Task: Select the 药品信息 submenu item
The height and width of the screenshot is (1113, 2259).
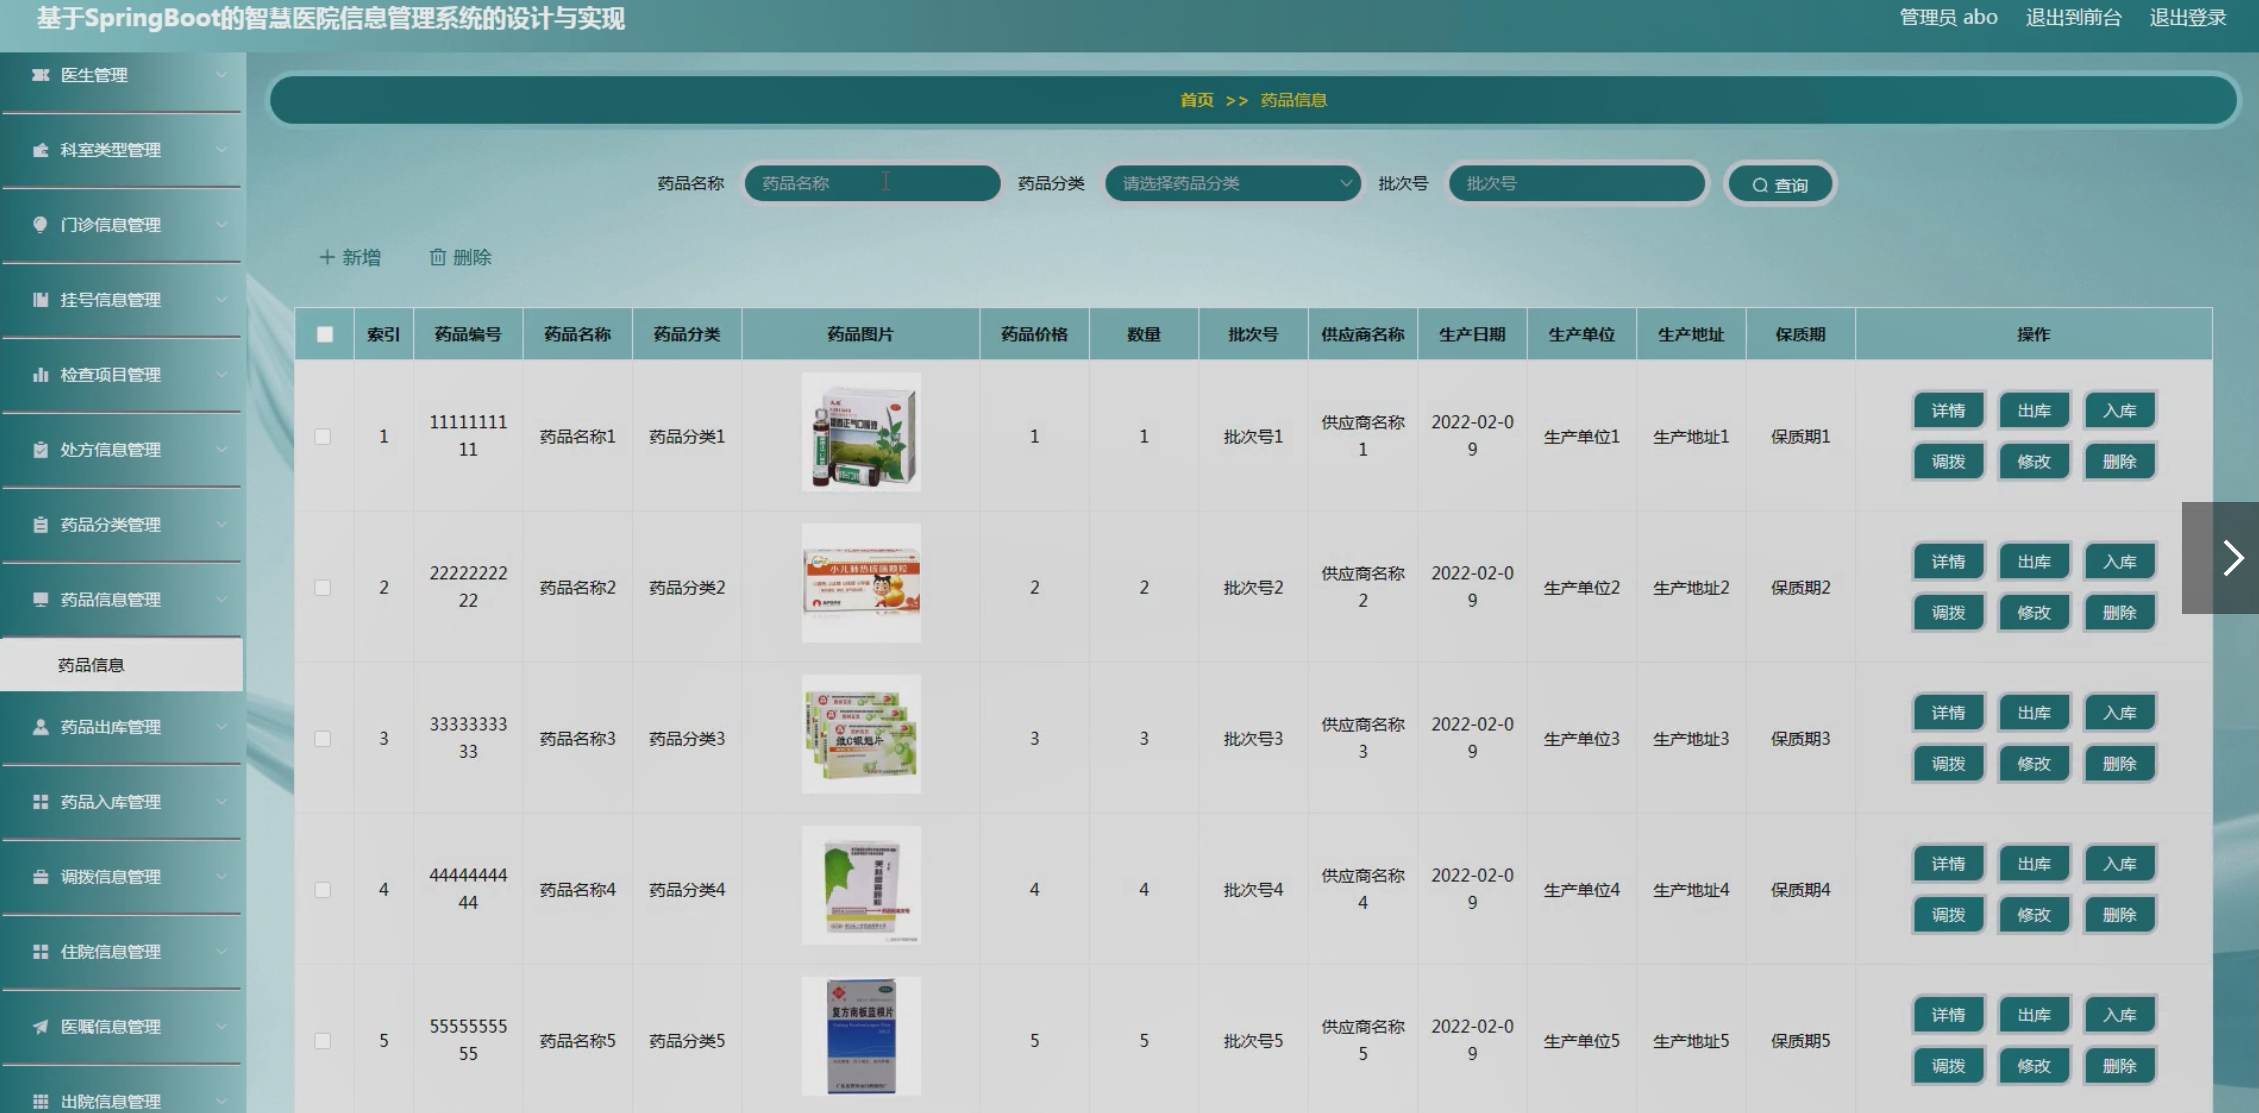Action: (x=91, y=665)
